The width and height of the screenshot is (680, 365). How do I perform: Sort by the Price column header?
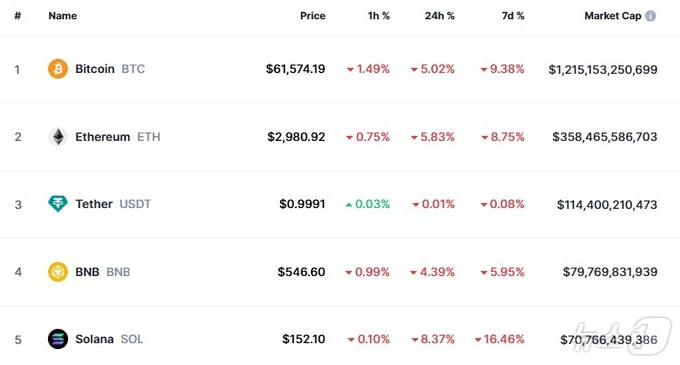point(313,16)
